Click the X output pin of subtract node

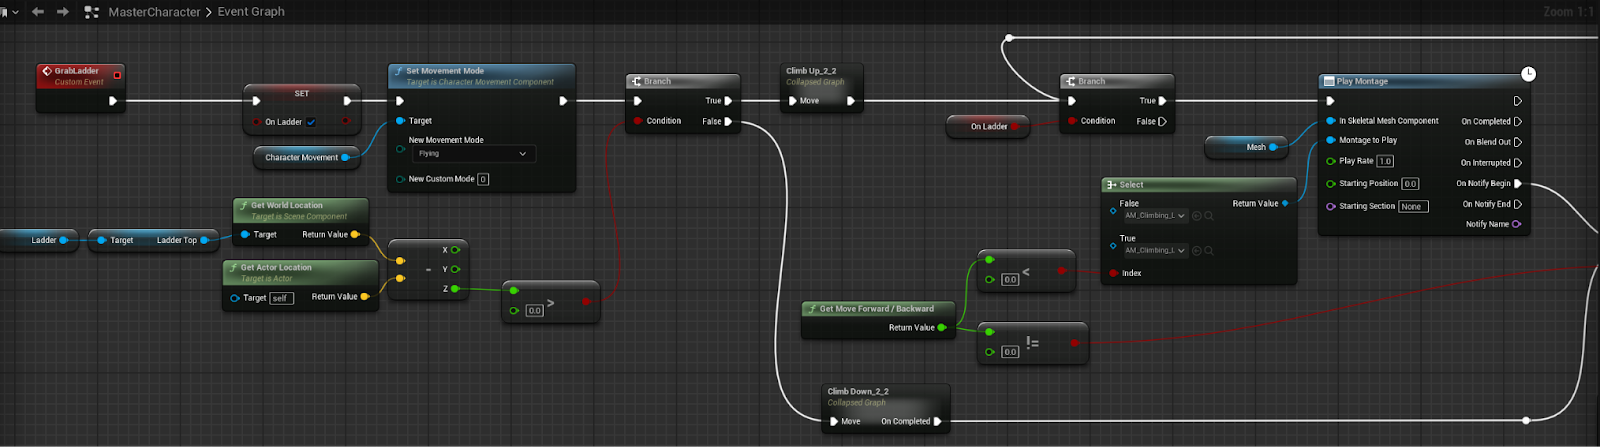tap(455, 250)
